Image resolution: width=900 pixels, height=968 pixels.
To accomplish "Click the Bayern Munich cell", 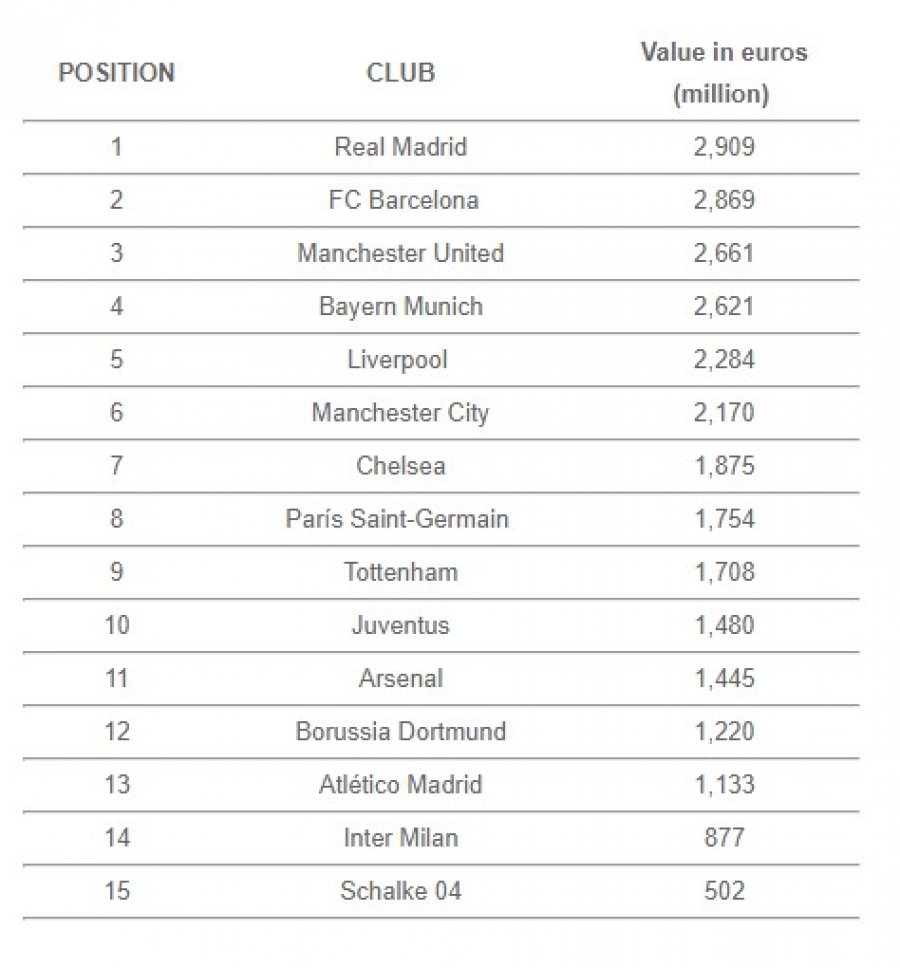I will pos(401,306).
